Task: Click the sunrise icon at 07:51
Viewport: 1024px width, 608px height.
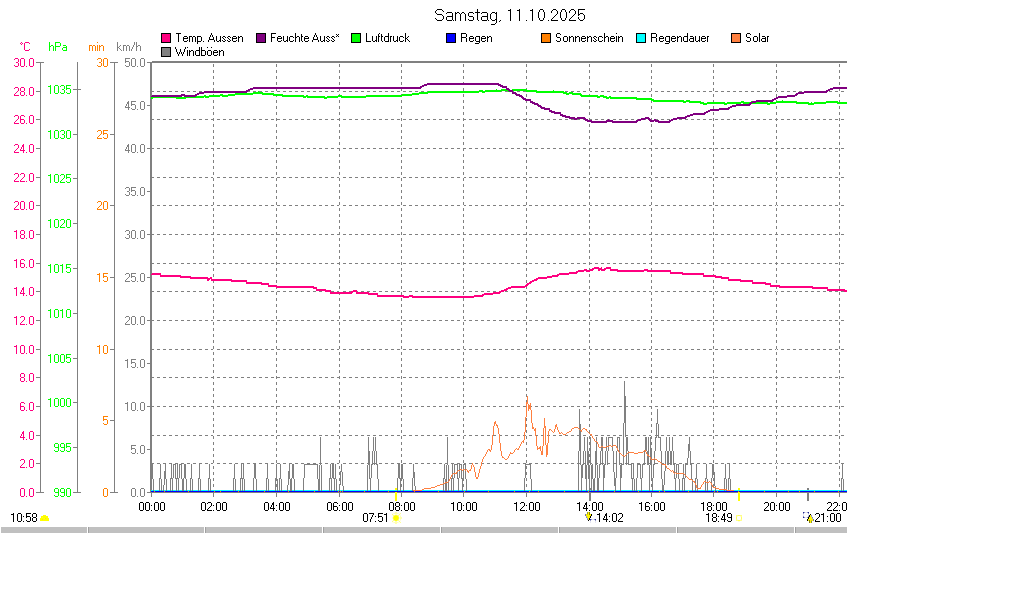Action: 397,518
